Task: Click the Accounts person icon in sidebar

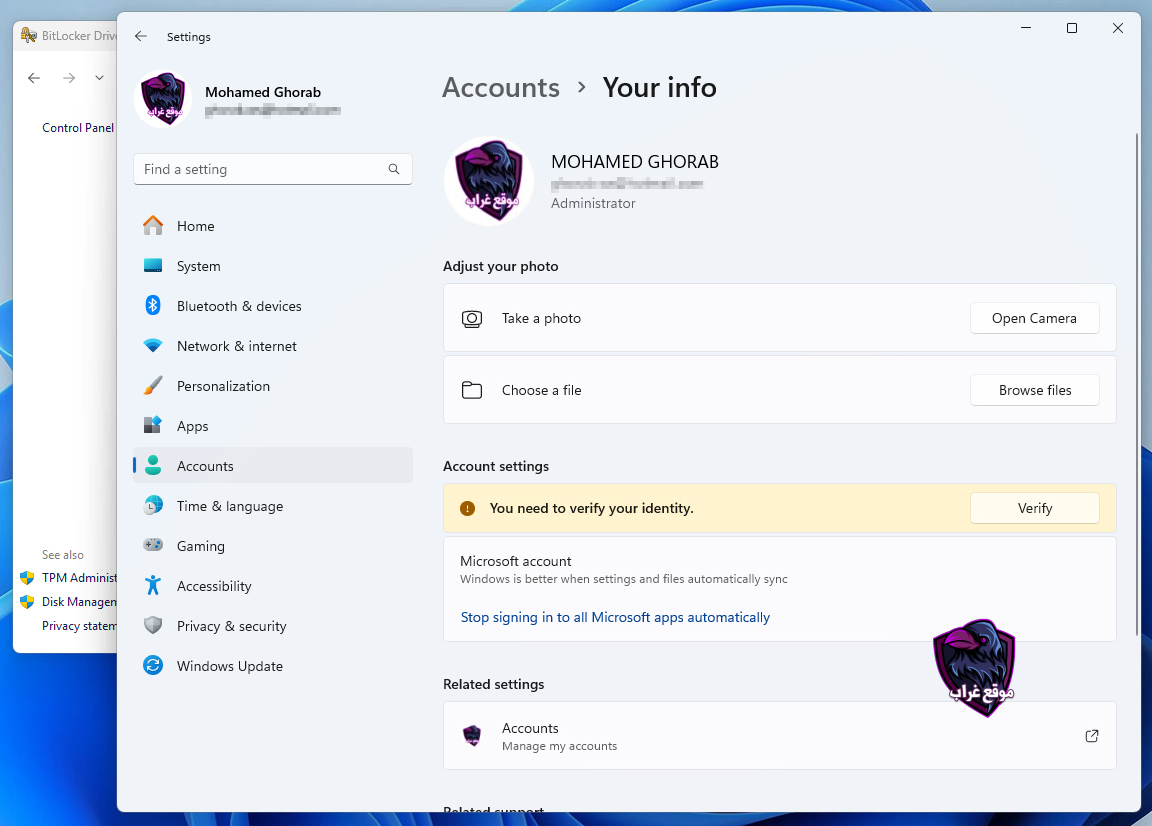Action: click(x=153, y=465)
